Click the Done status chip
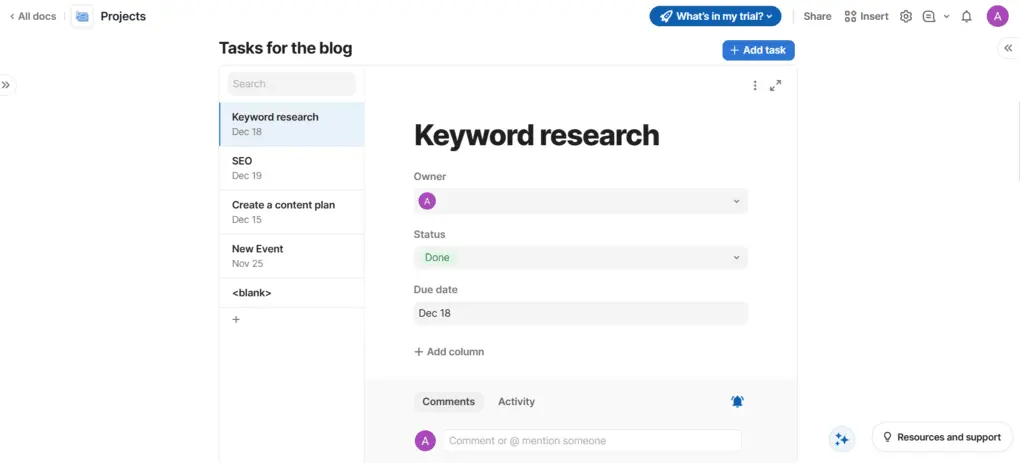This screenshot has height=463, width=1020. pos(437,258)
